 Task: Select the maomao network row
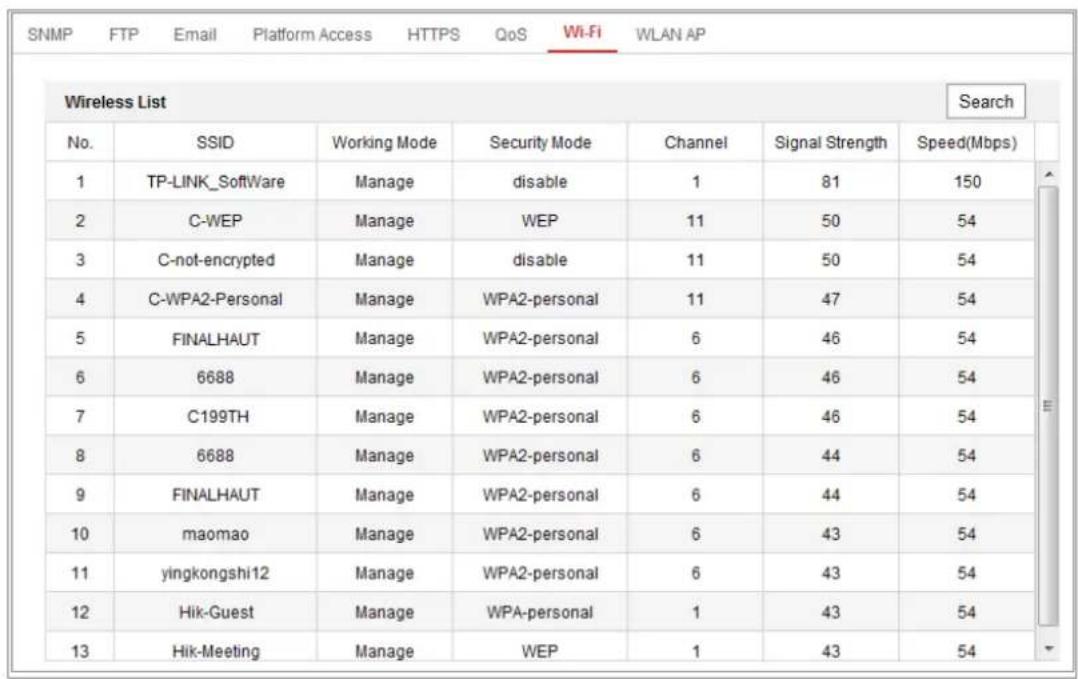(540, 534)
